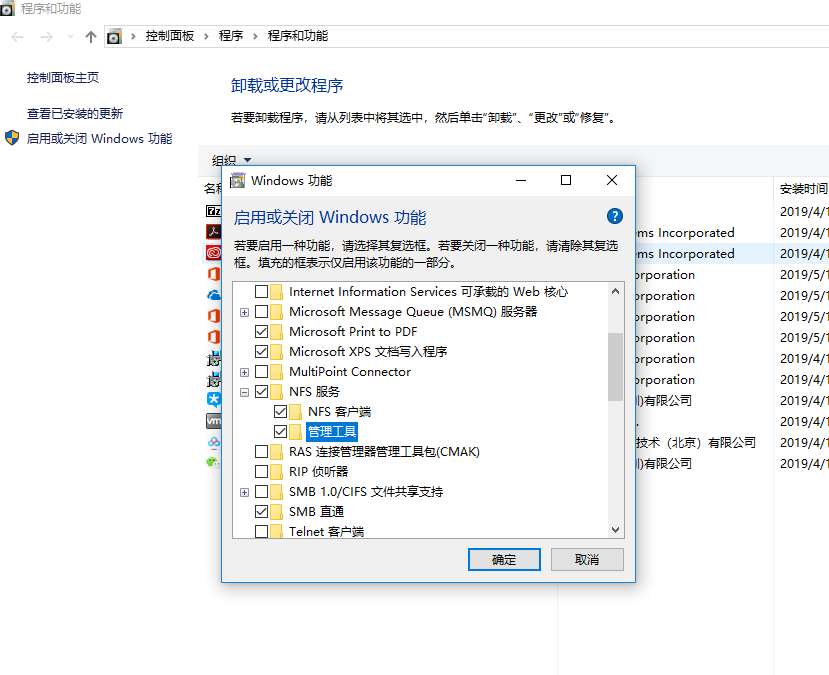This screenshot has width=829, height=675.
Task: Toggle the 管理工具 checkbox under NFS
Action: [280, 431]
